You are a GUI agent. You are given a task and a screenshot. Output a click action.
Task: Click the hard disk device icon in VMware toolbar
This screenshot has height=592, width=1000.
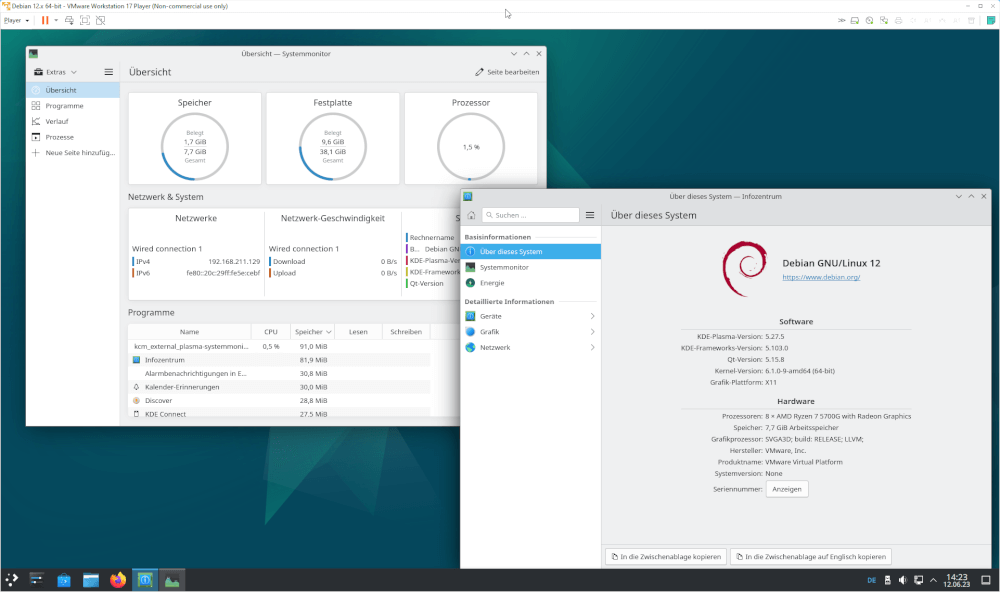855,20
